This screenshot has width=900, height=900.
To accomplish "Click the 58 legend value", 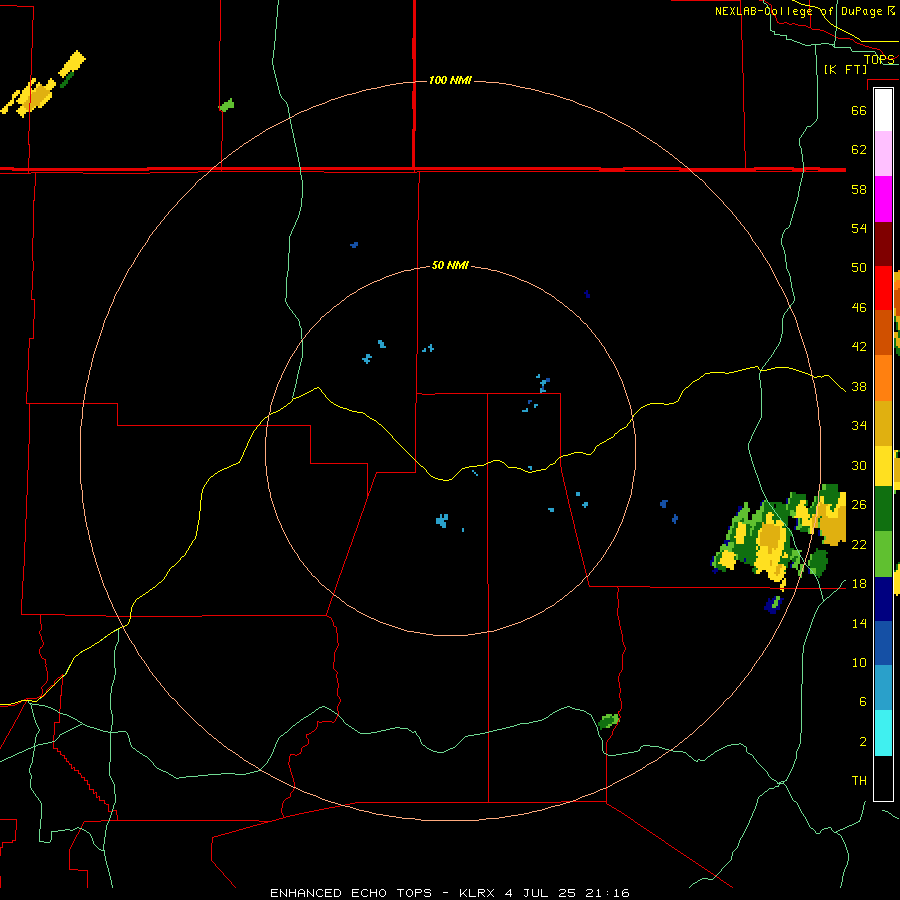I will pyautogui.click(x=859, y=189).
